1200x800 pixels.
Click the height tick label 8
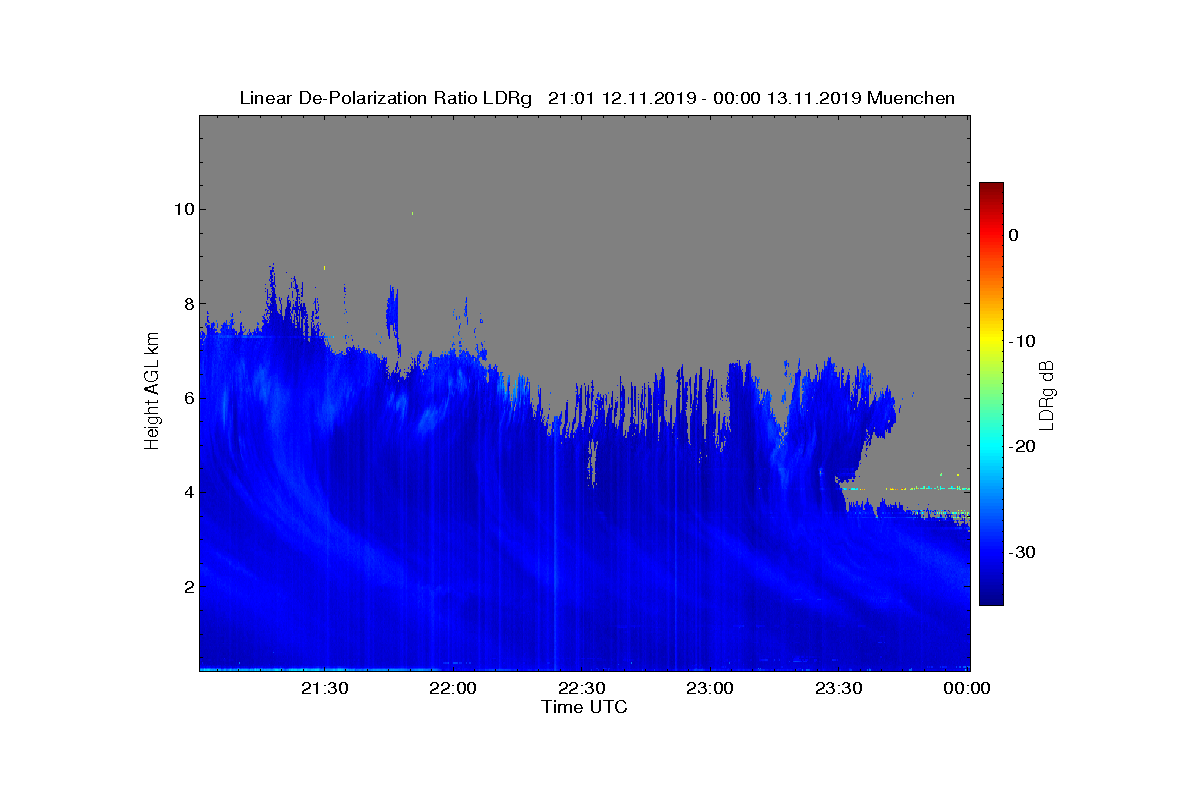pos(189,304)
